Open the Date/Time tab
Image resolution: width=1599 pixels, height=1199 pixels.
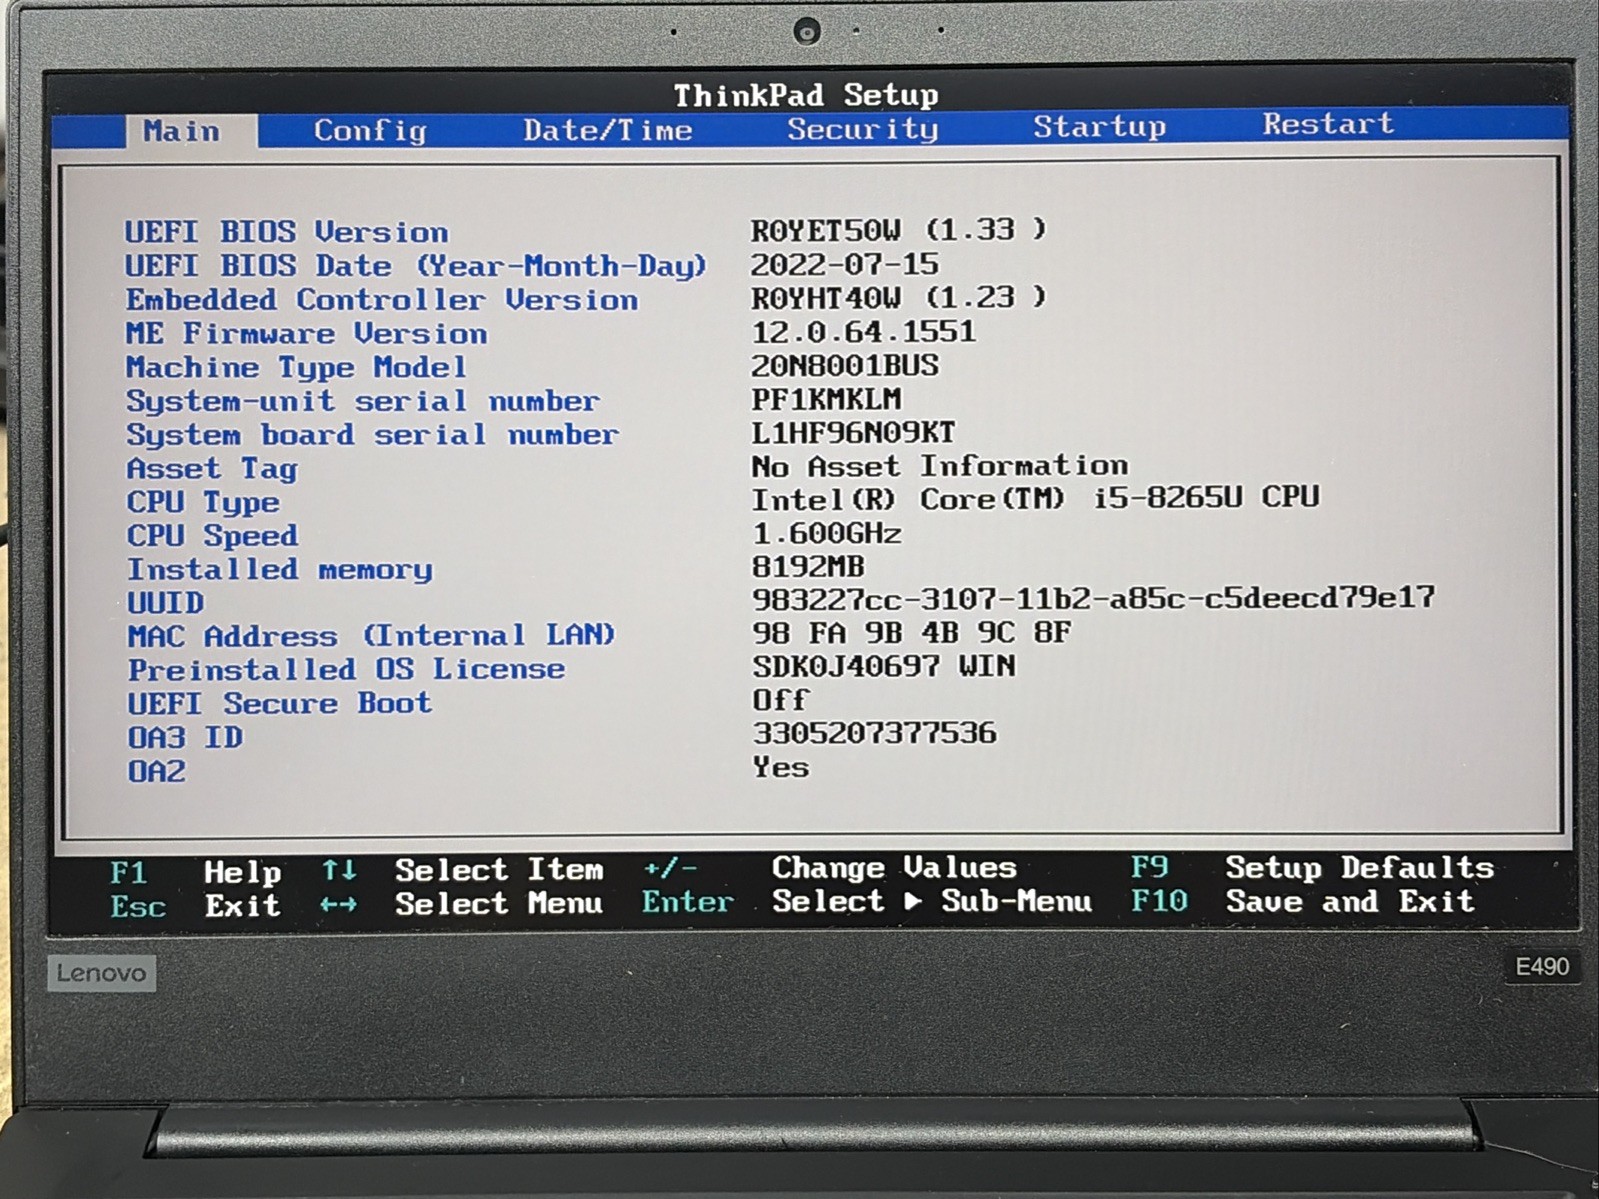[607, 130]
